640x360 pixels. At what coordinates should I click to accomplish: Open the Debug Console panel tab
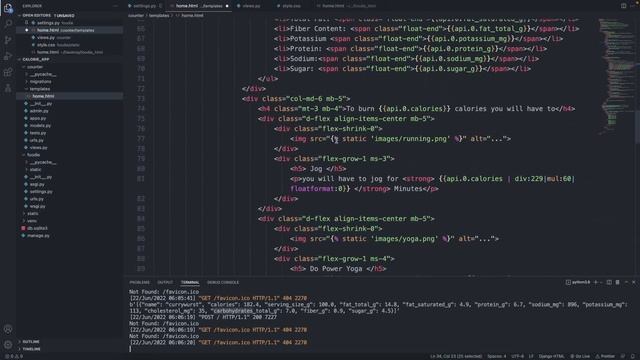pyautogui.click(x=223, y=282)
